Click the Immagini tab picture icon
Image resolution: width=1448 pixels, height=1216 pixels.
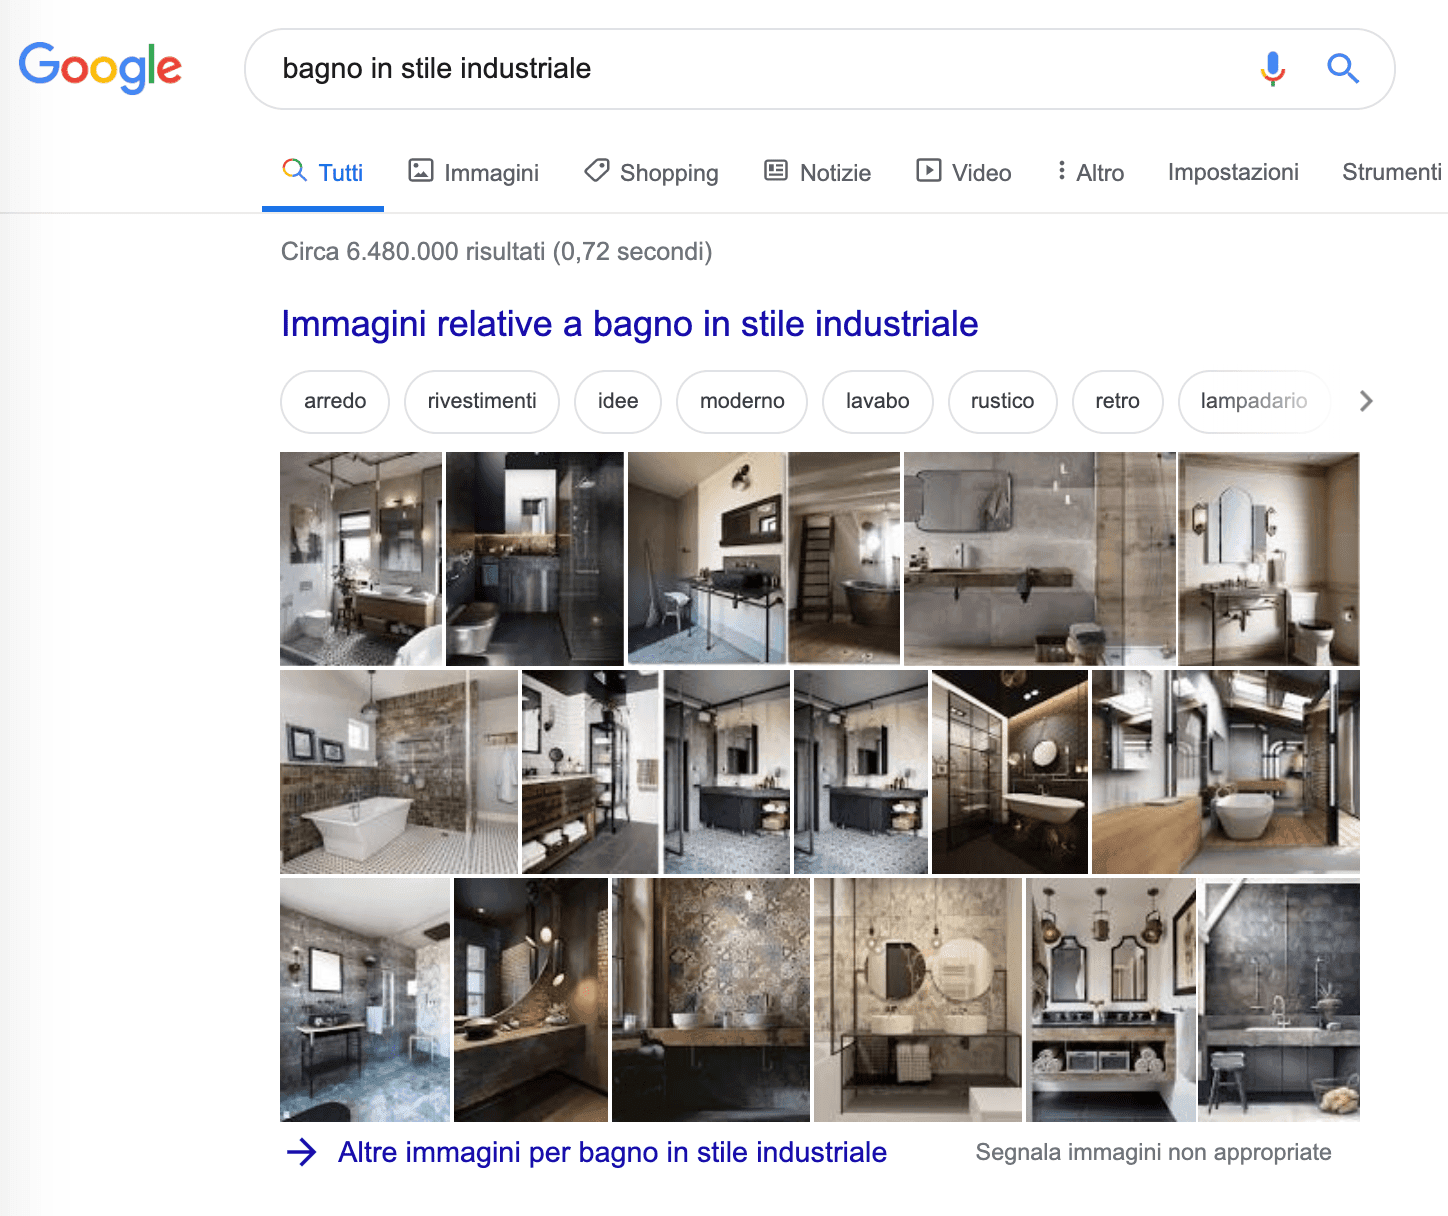click(421, 171)
